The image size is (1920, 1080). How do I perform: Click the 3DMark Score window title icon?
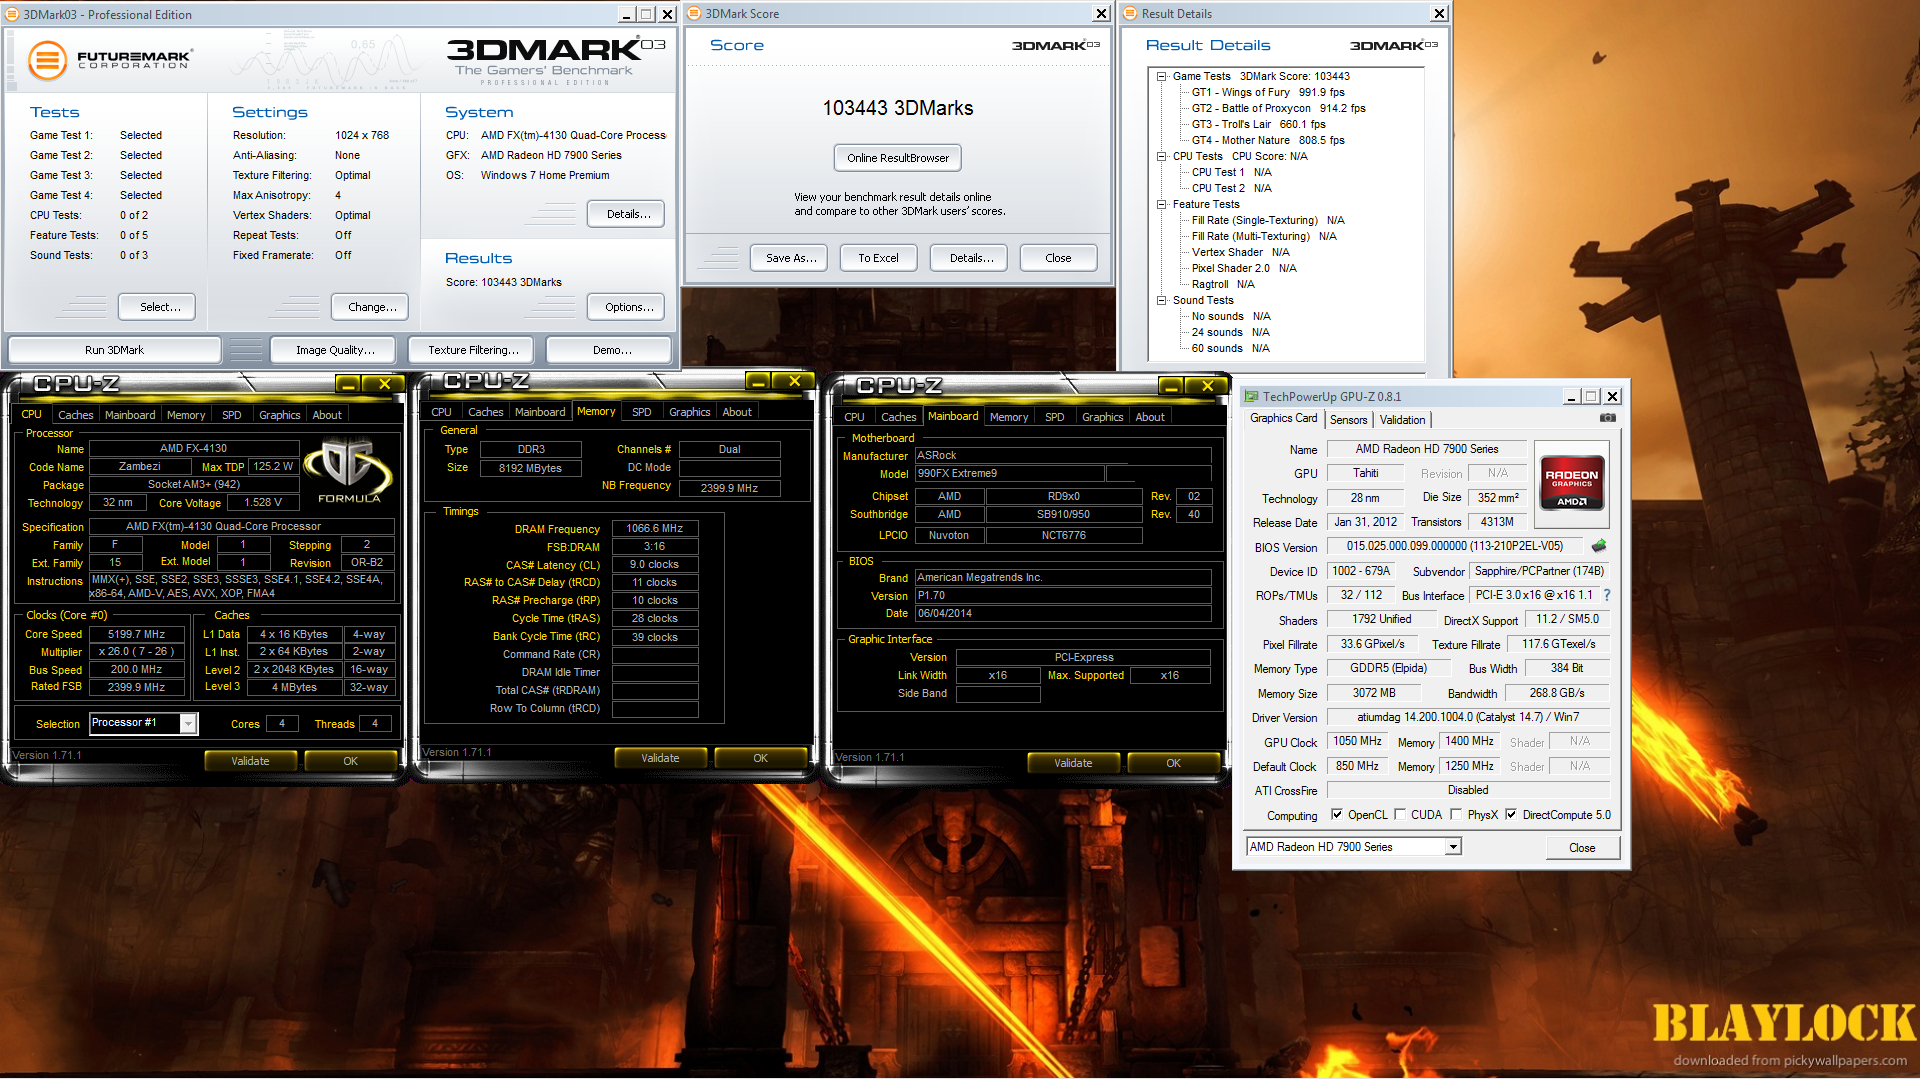click(x=695, y=13)
